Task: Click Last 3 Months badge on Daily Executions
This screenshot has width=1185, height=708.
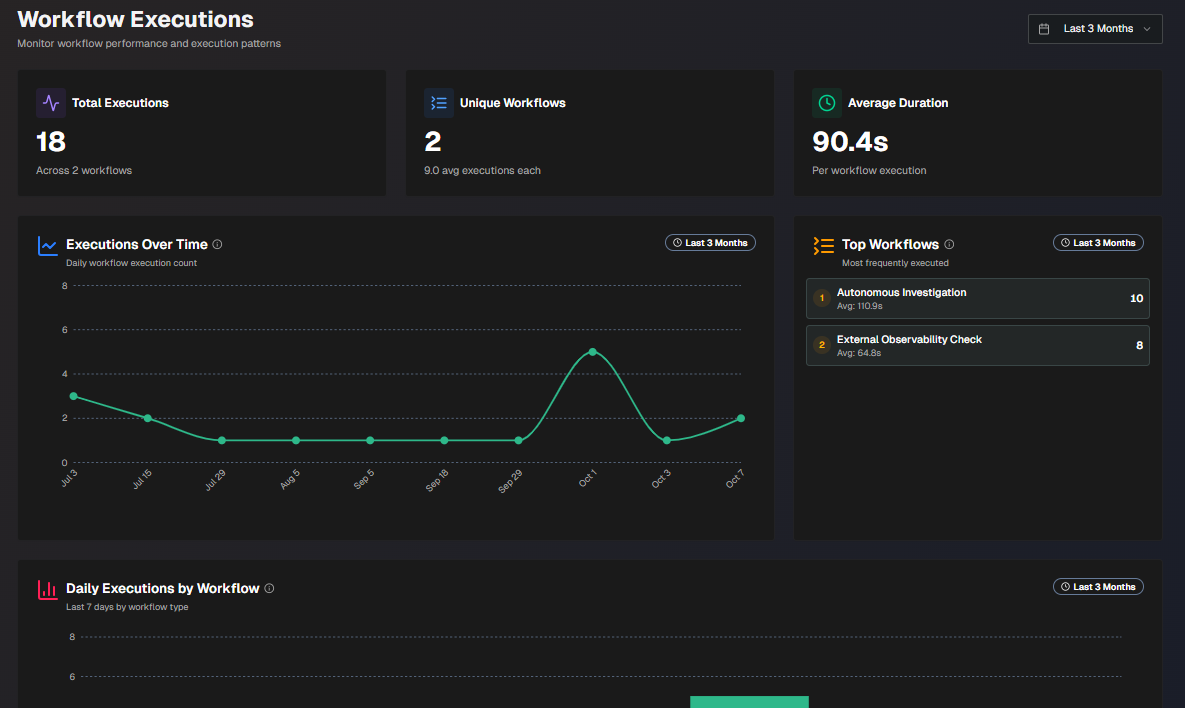Action: pos(1098,587)
